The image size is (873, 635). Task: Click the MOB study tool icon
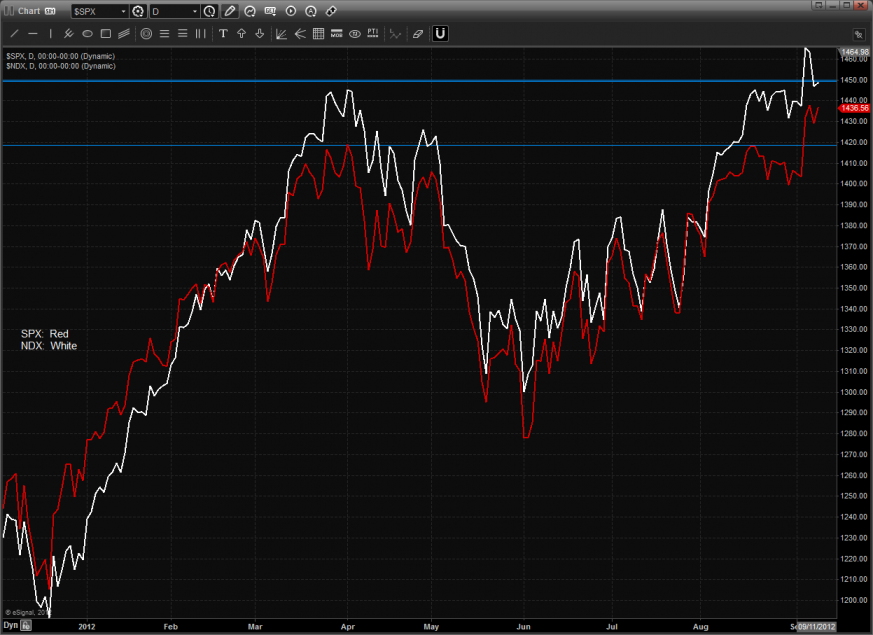click(336, 34)
